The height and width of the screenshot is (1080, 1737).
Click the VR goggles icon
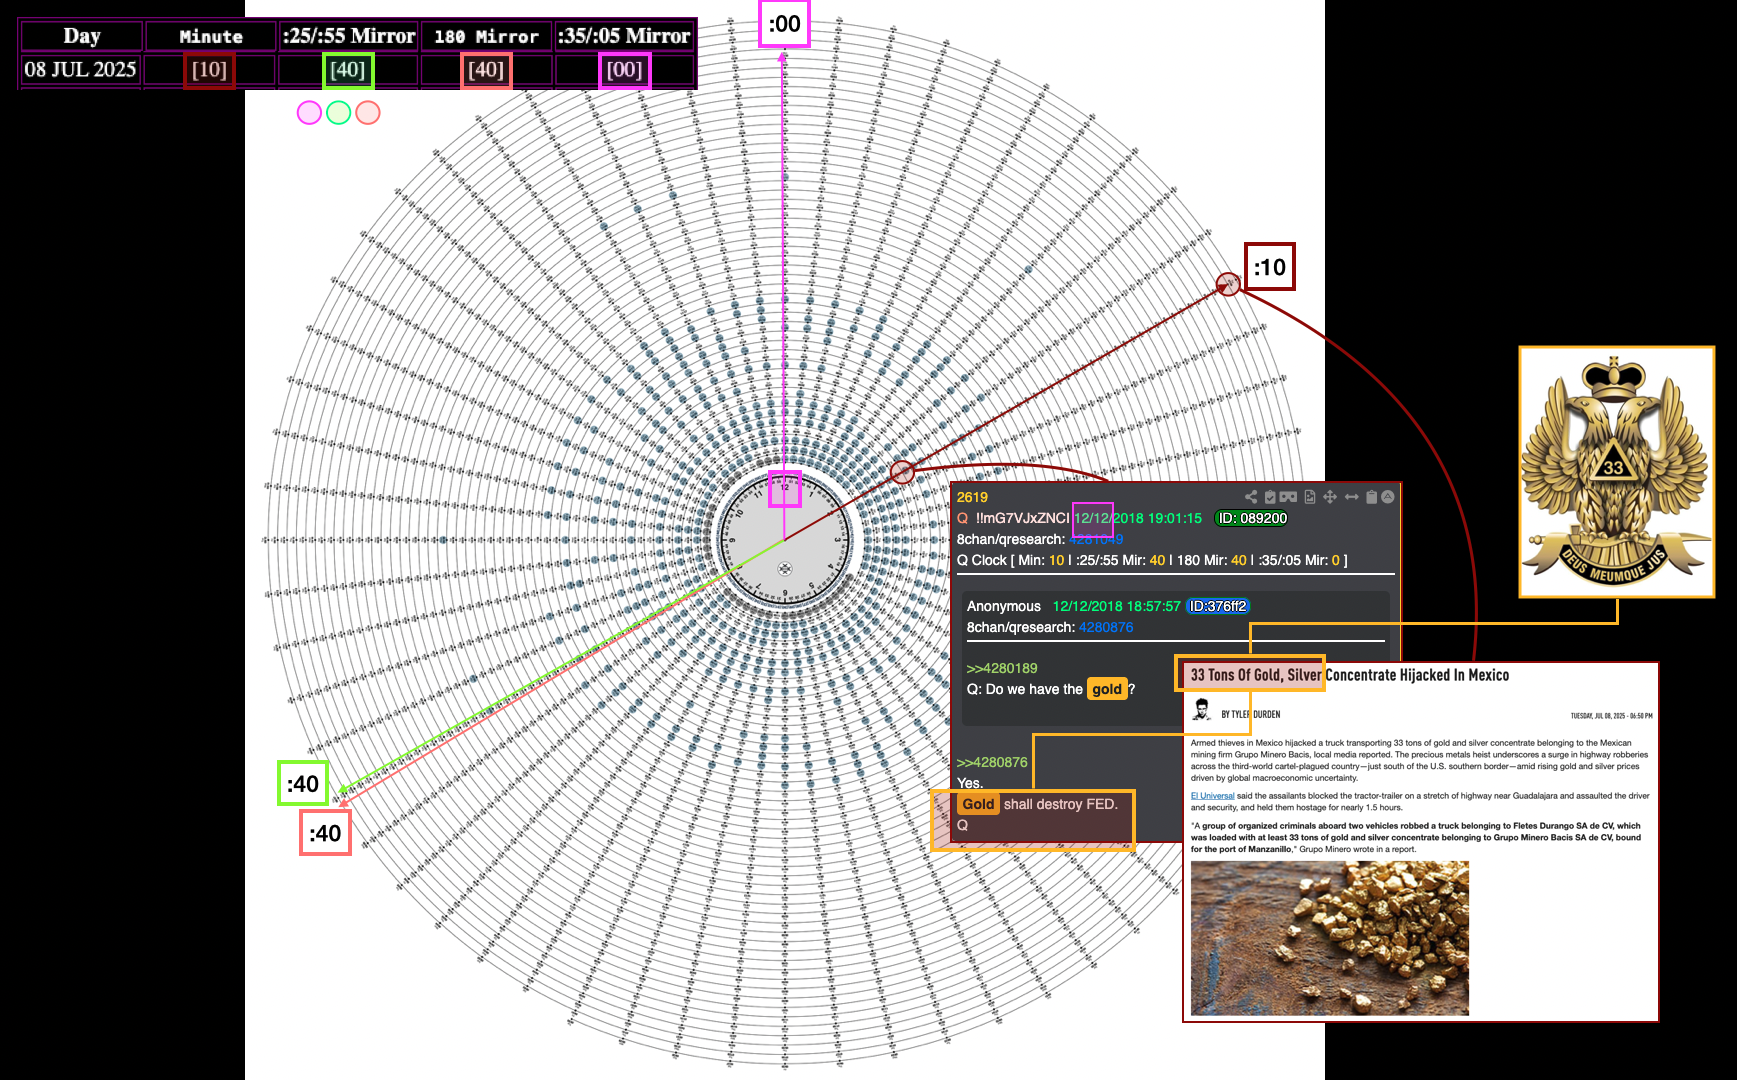pyautogui.click(x=1288, y=497)
